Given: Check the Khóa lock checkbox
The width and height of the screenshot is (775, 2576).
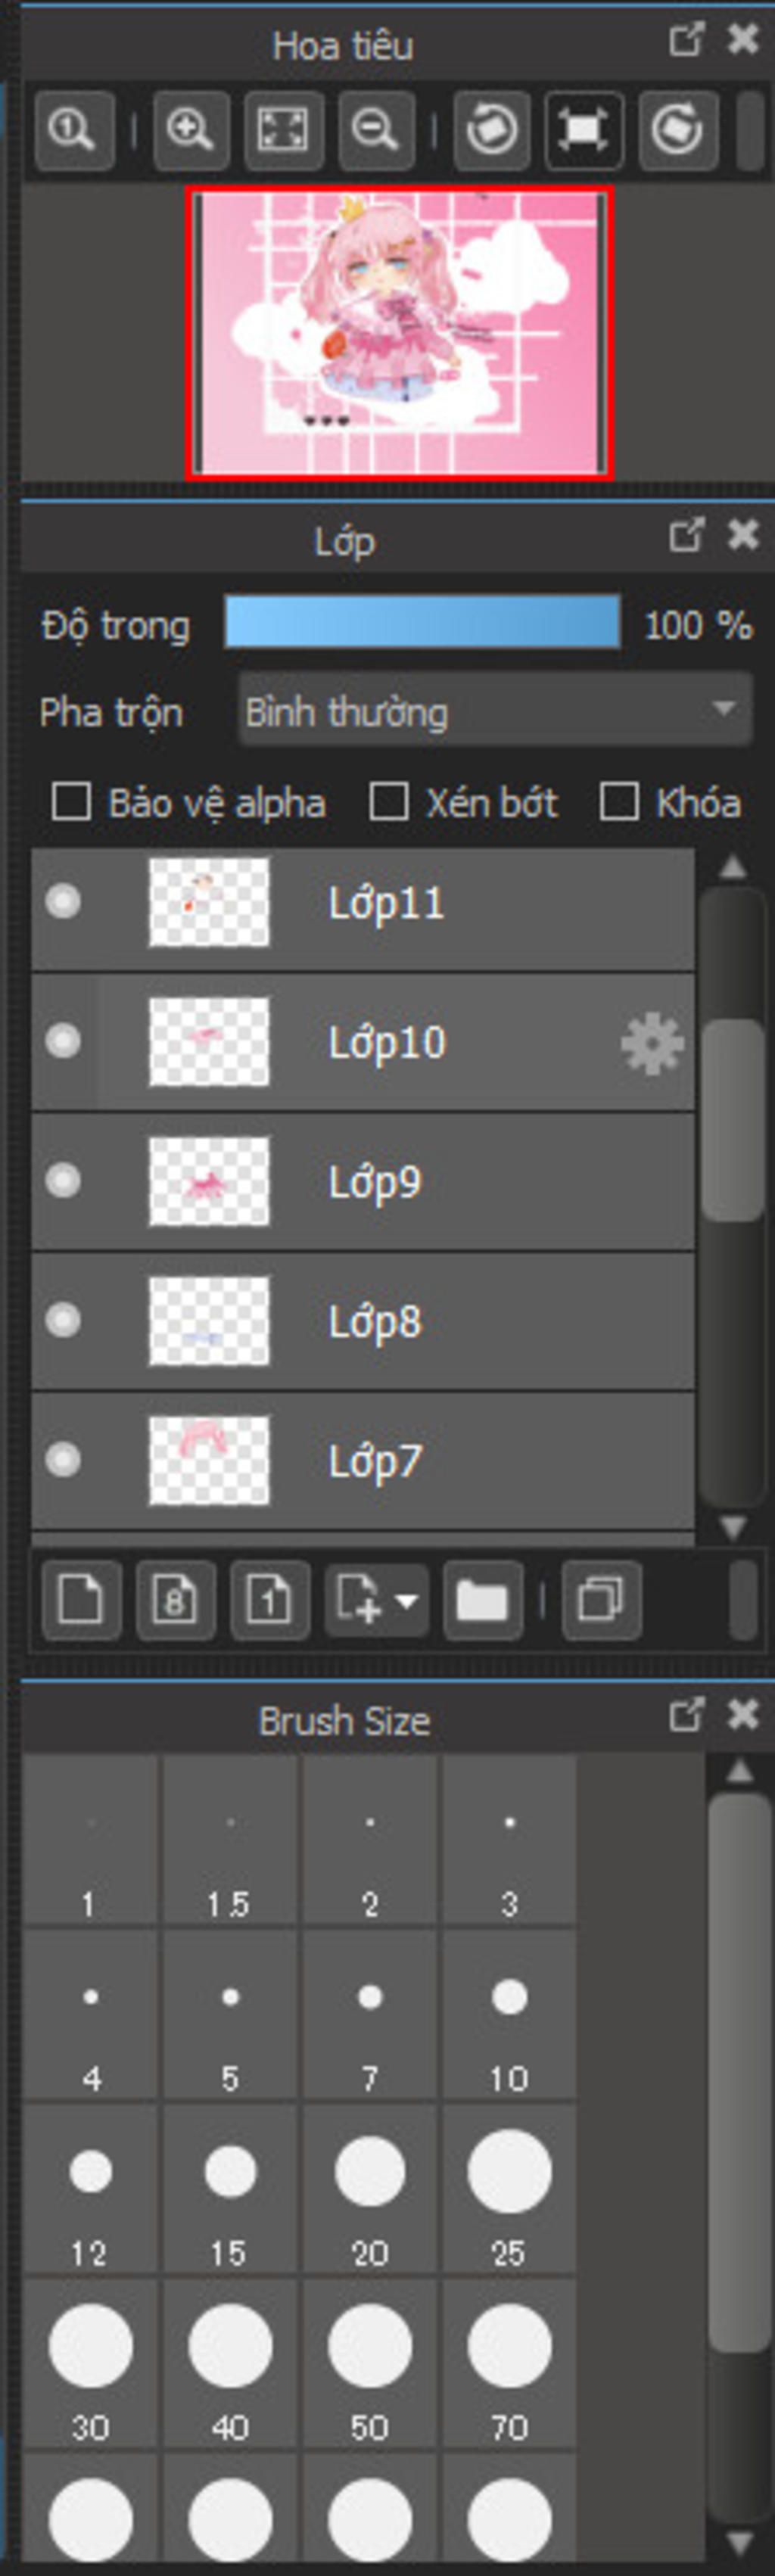Looking at the screenshot, I should [619, 802].
